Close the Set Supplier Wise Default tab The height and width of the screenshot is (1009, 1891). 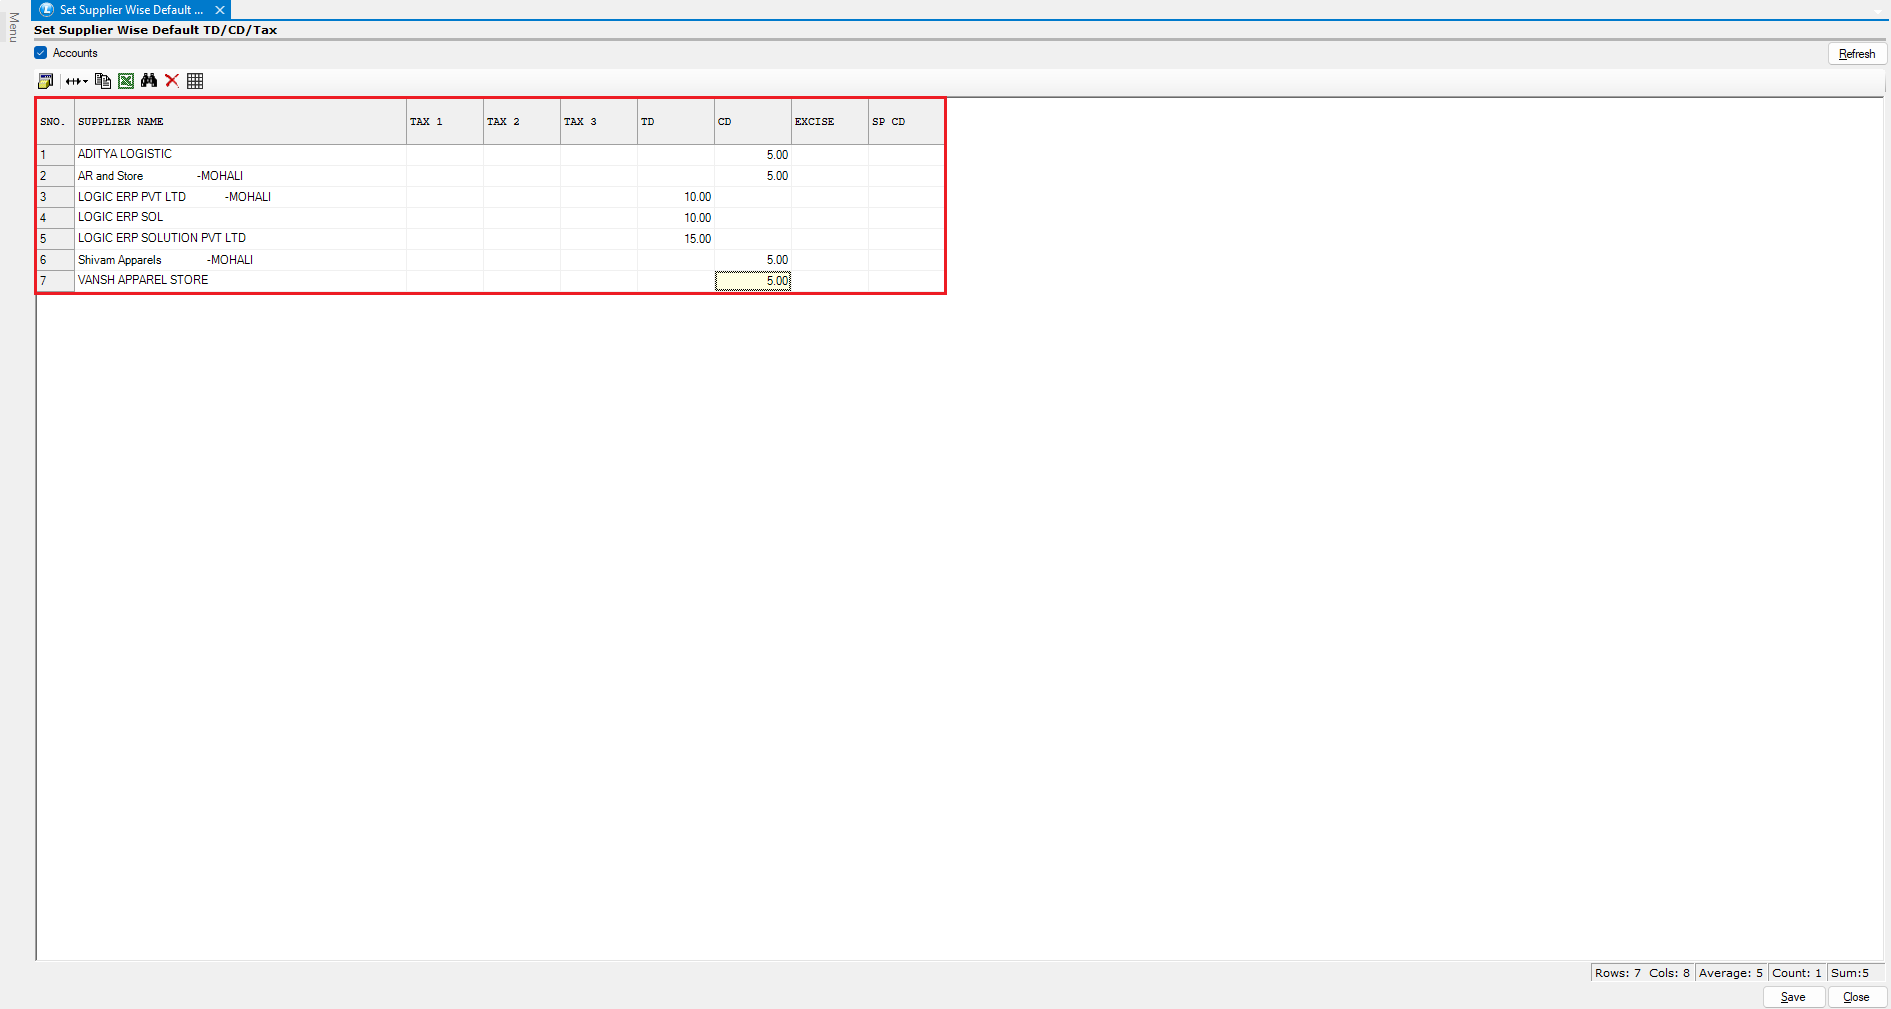tap(220, 10)
